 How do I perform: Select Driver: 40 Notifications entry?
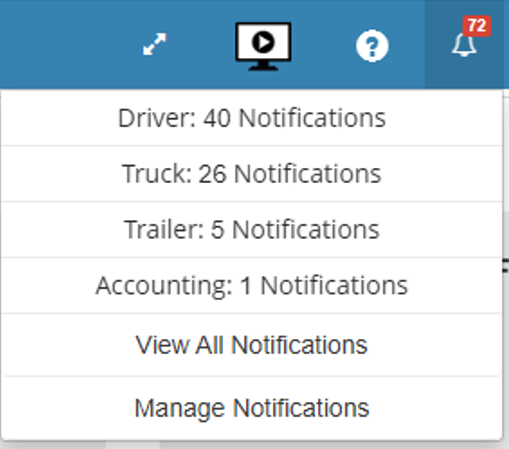(x=252, y=118)
